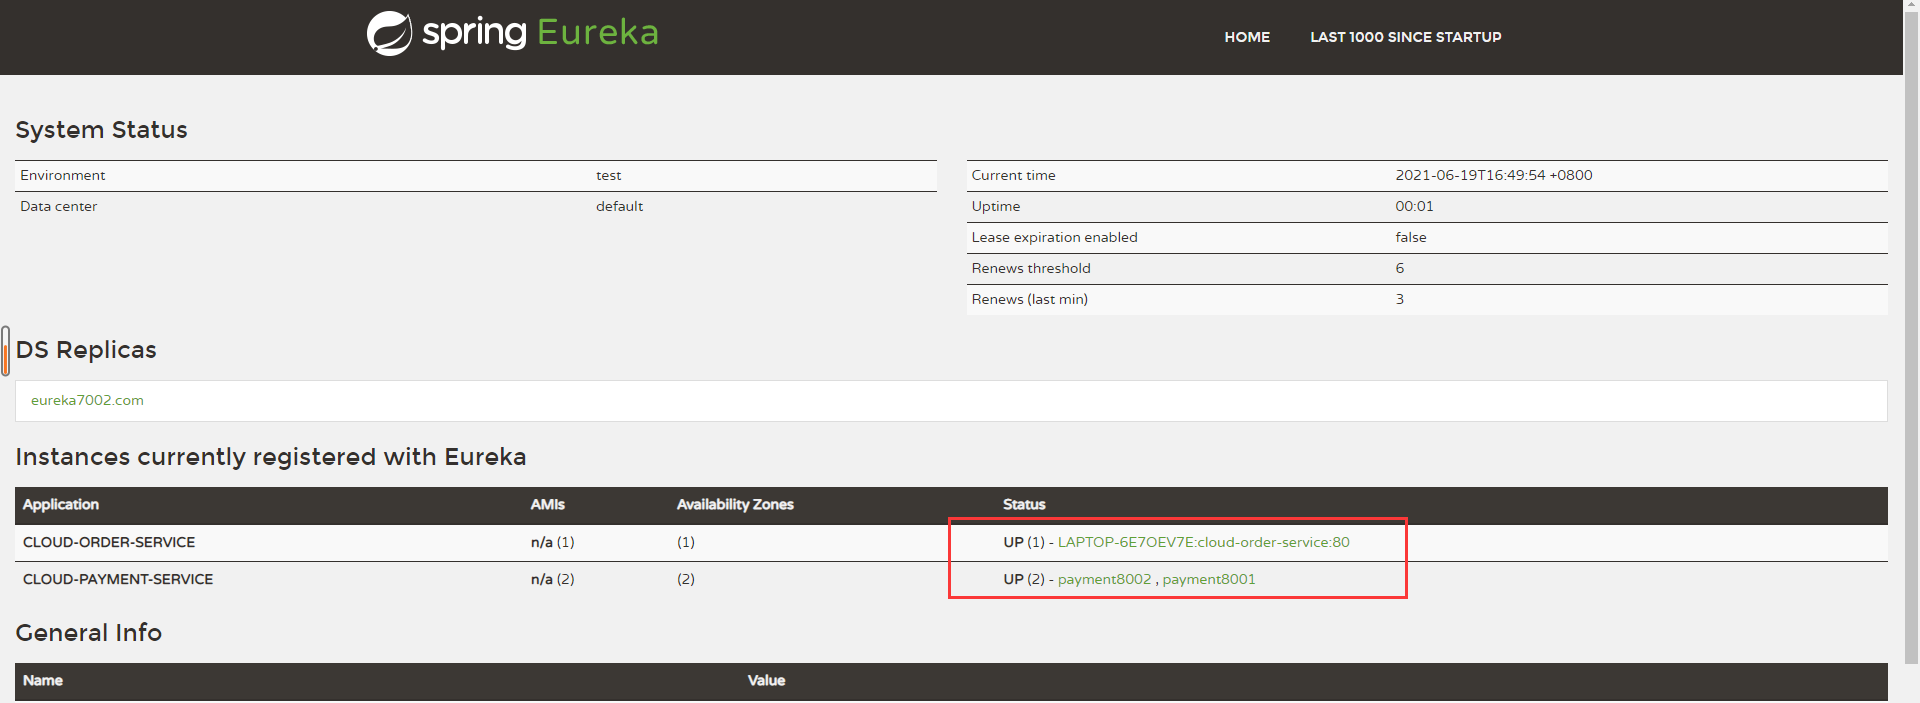Open the payment8002 instance link
Viewport: 1920px width, 703px height.
click(x=1104, y=579)
